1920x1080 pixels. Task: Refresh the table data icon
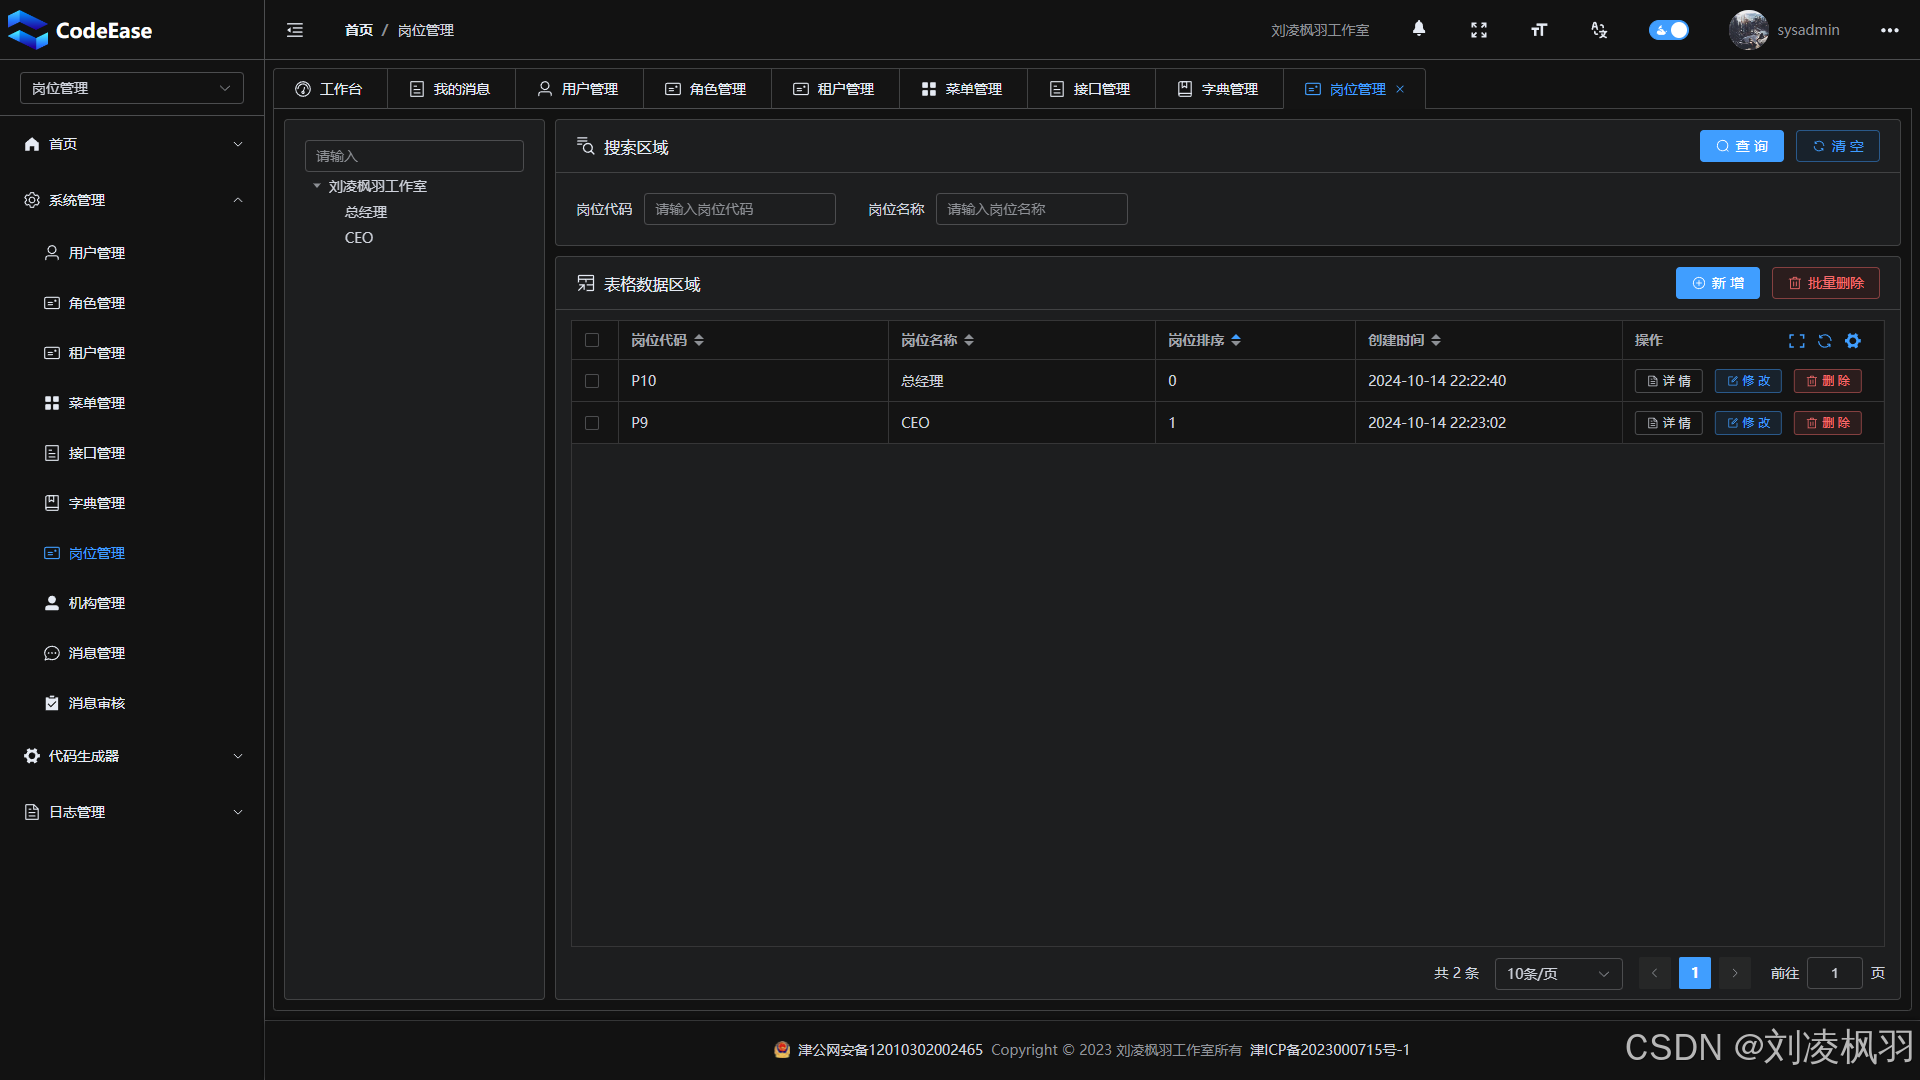tap(1824, 341)
